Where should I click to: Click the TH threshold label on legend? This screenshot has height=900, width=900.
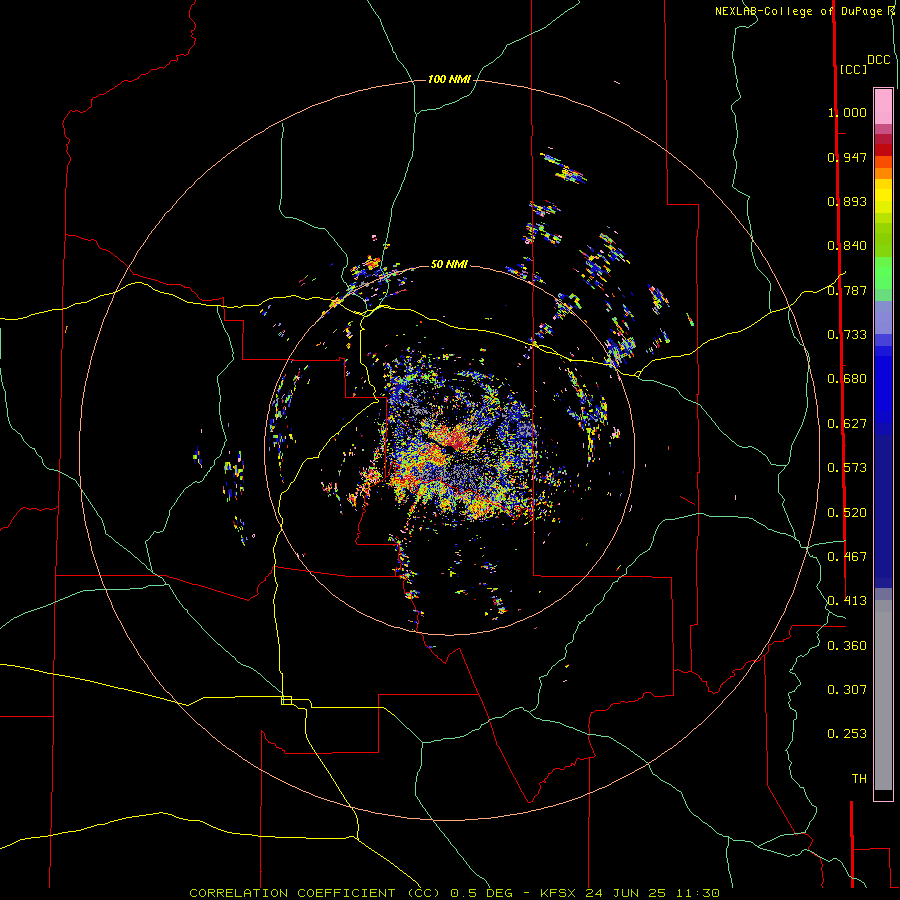click(x=859, y=779)
